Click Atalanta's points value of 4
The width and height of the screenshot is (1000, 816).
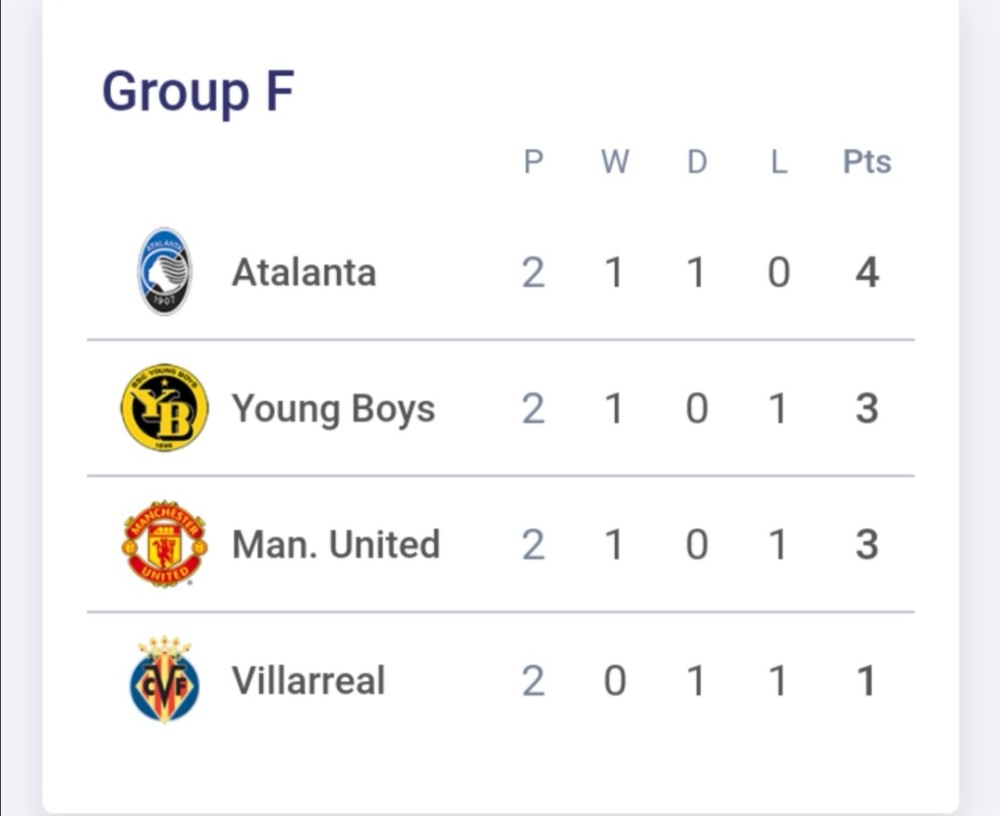pos(867,272)
